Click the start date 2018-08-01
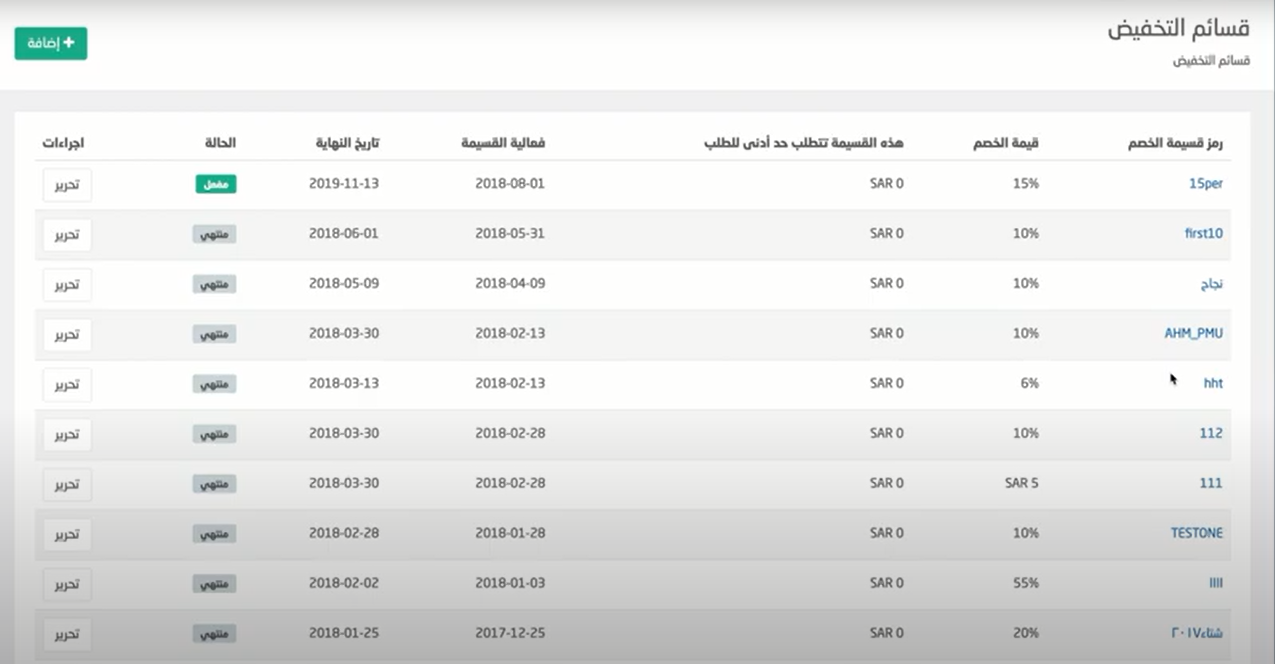This screenshot has height=664, width=1275. 510,184
